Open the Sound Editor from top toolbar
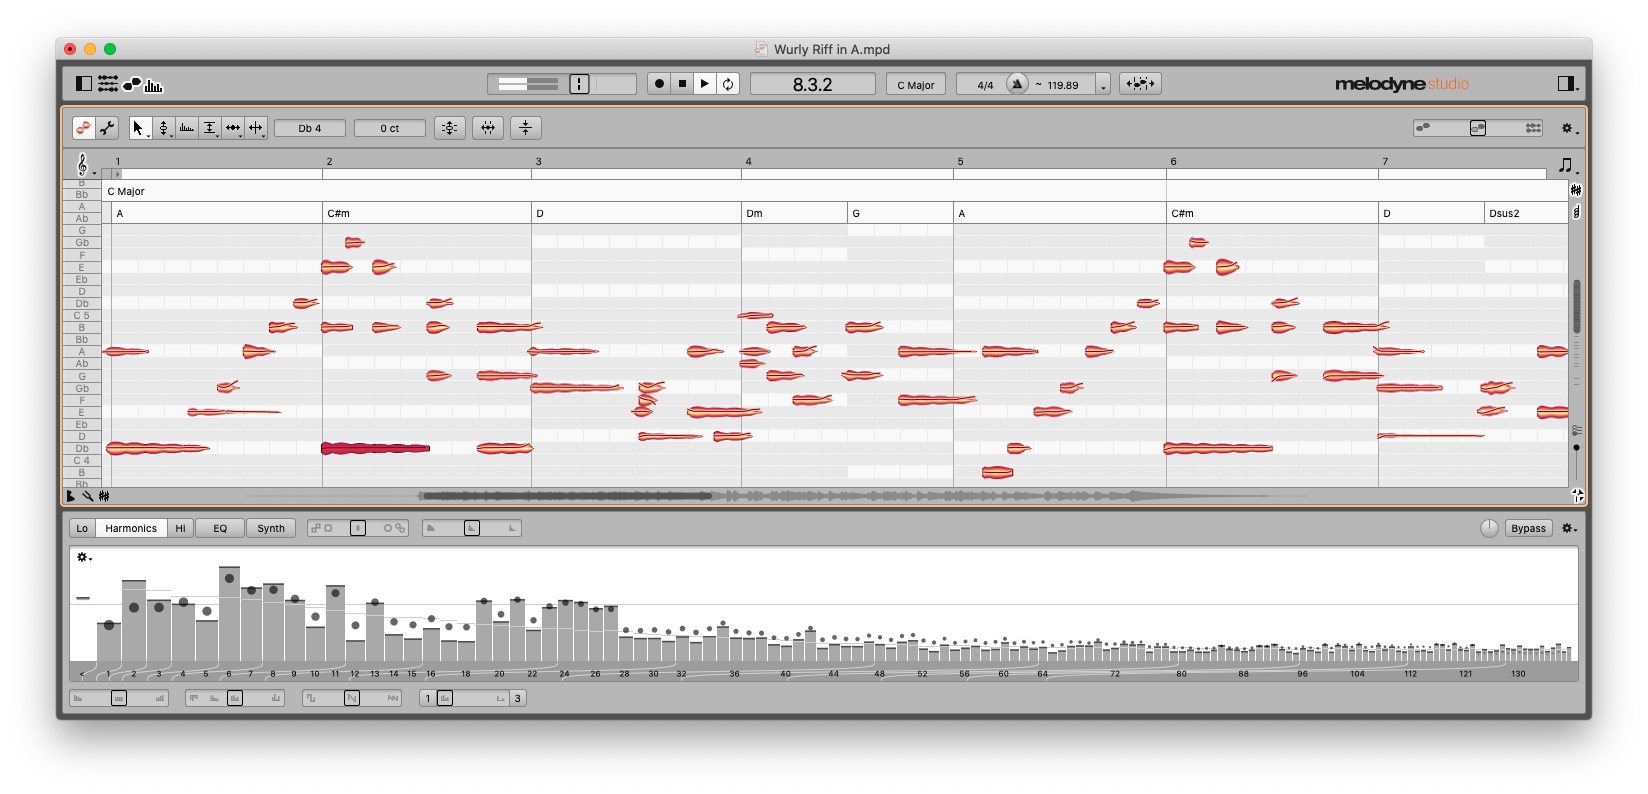The width and height of the screenshot is (1648, 794). point(154,84)
